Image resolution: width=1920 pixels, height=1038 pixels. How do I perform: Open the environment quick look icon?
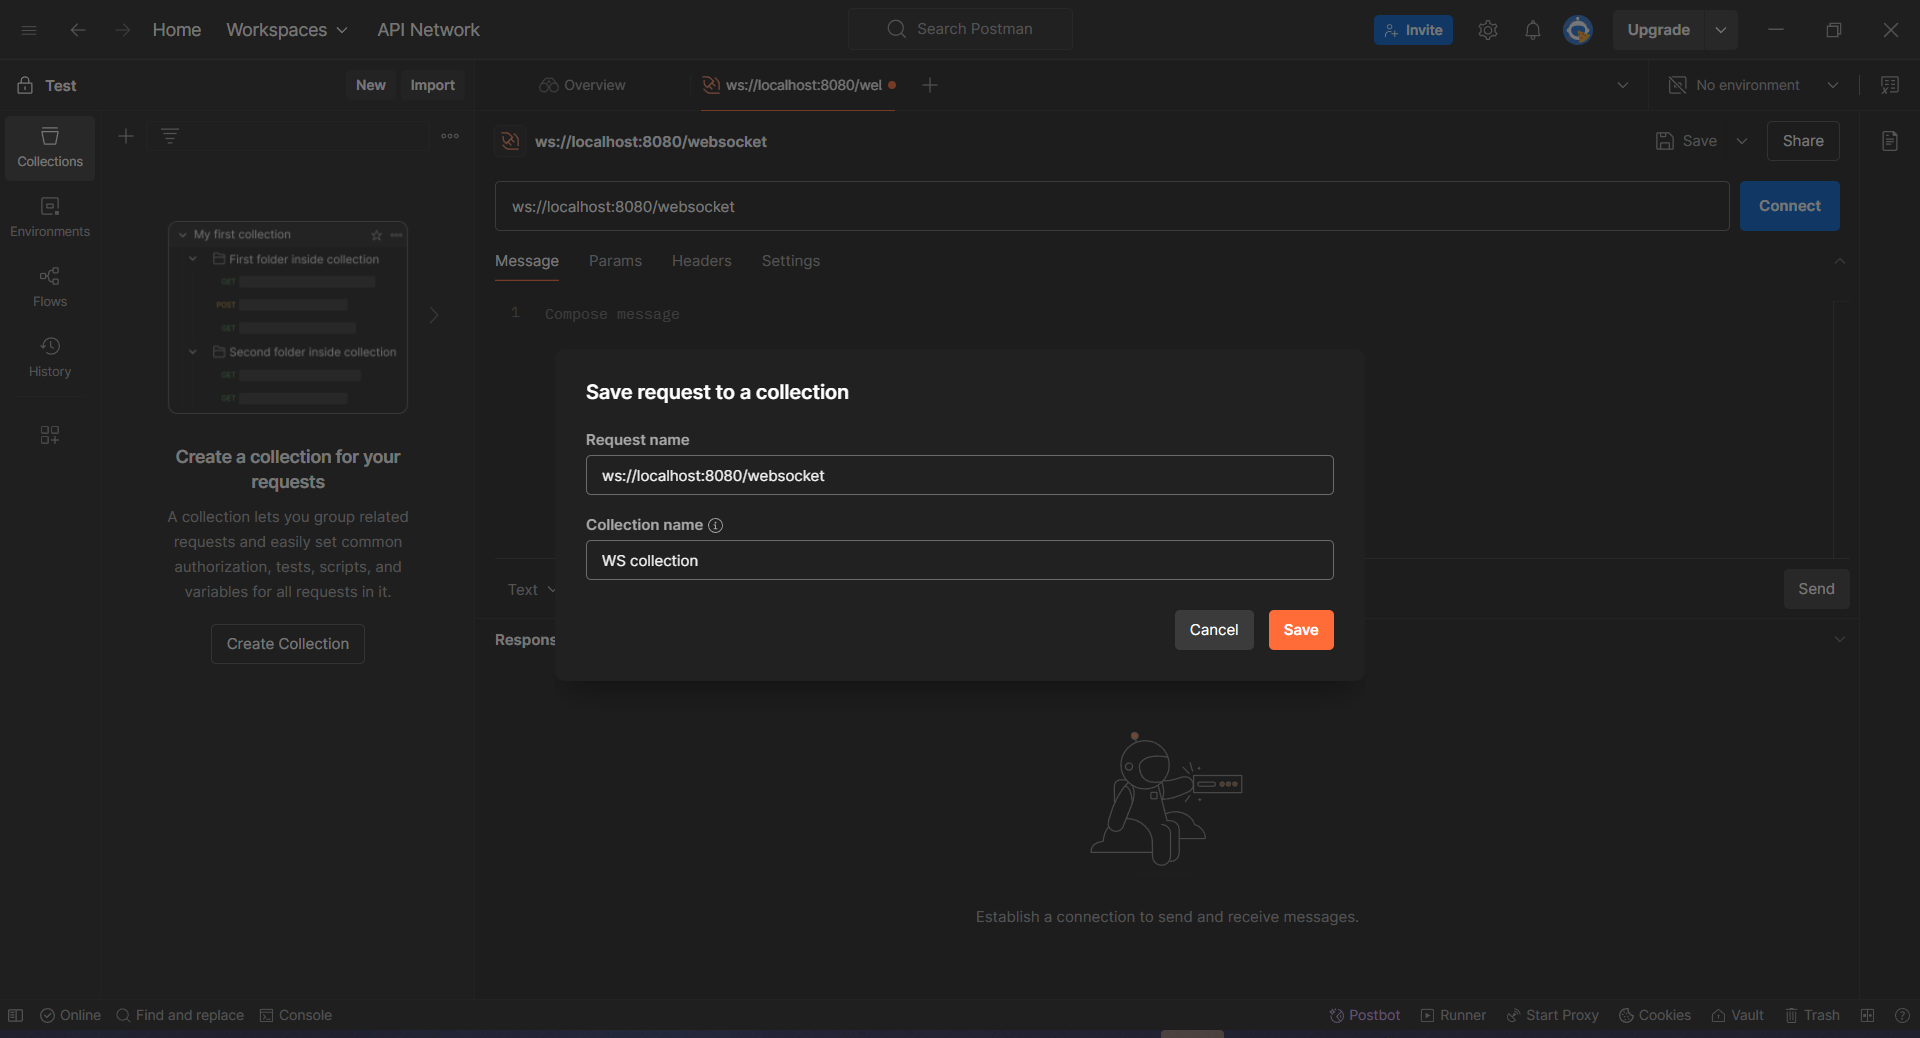[1890, 85]
